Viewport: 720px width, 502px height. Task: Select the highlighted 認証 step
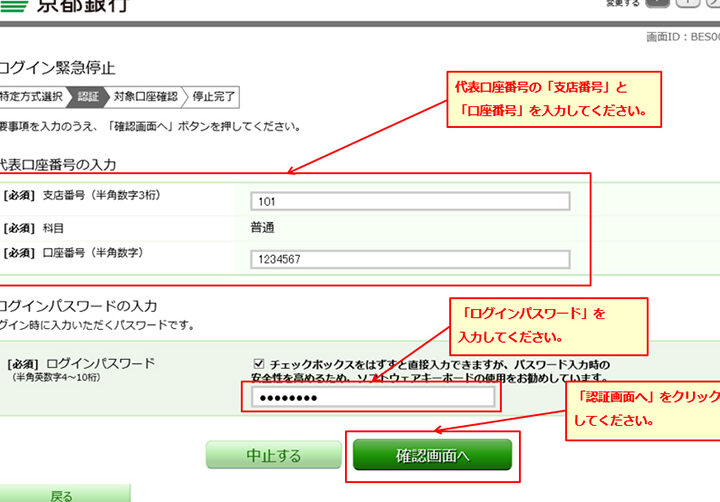coord(88,97)
